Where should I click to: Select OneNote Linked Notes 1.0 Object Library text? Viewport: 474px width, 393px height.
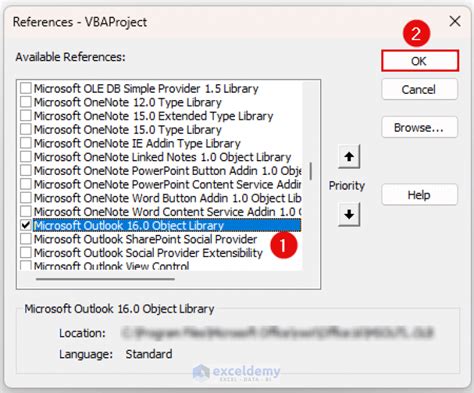(162, 157)
